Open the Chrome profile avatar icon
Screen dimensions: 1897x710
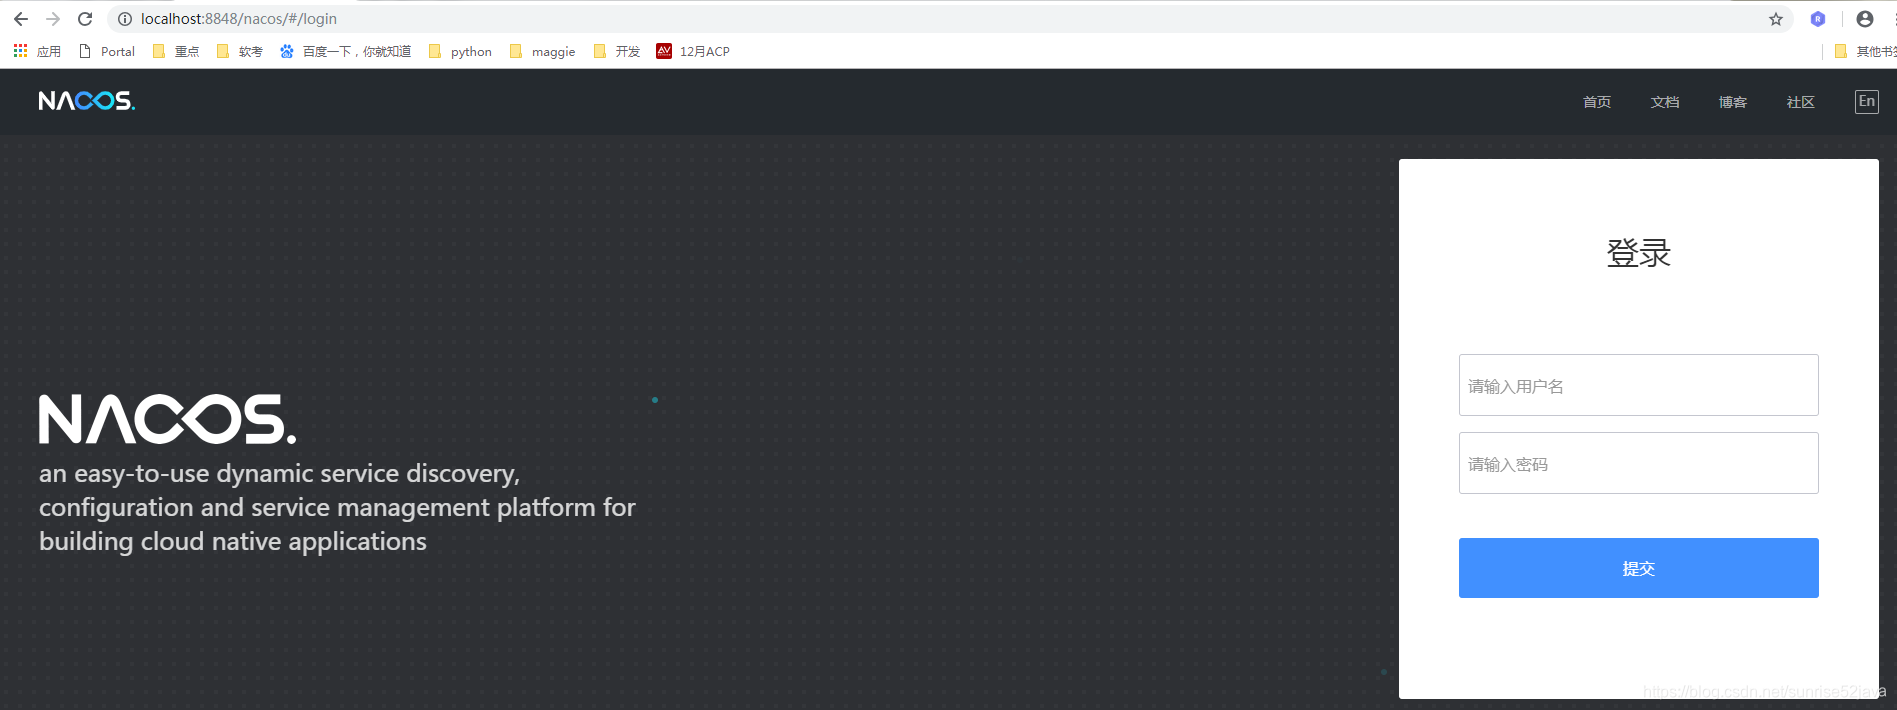pyautogui.click(x=1865, y=19)
